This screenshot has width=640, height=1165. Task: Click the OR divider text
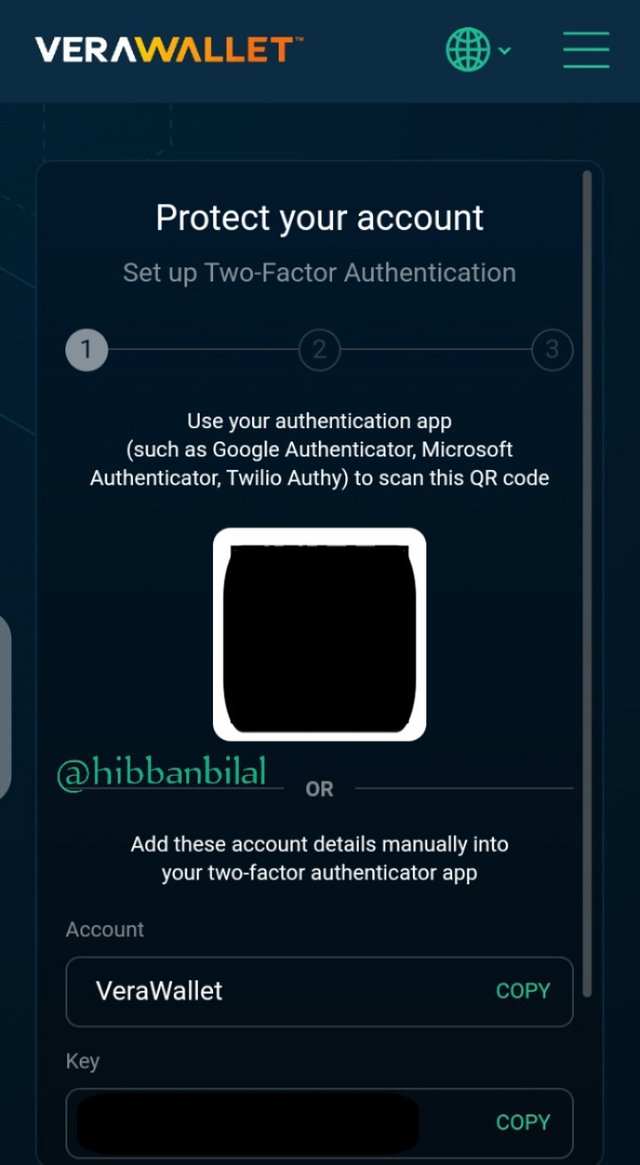coord(320,789)
